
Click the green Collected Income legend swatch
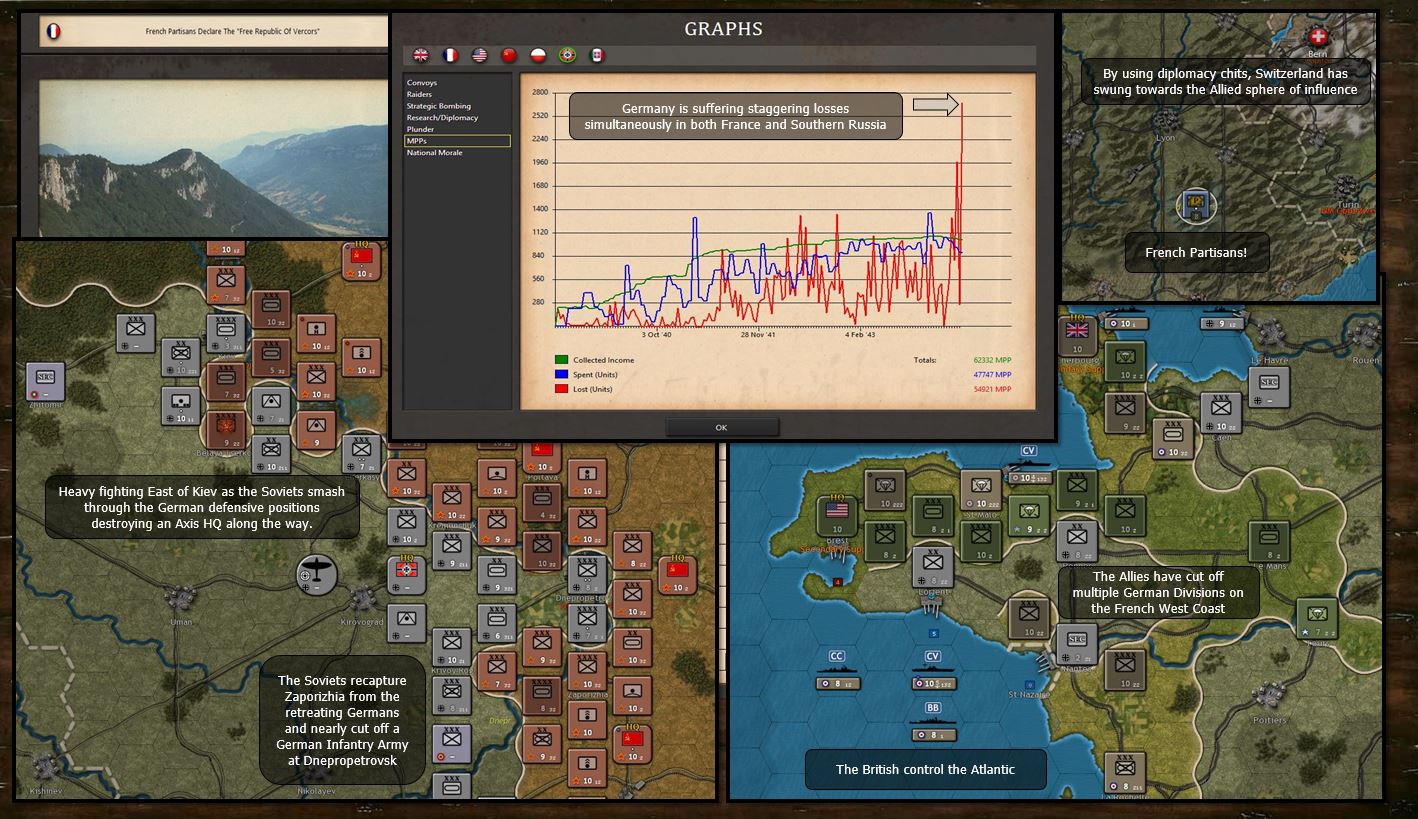click(x=560, y=360)
